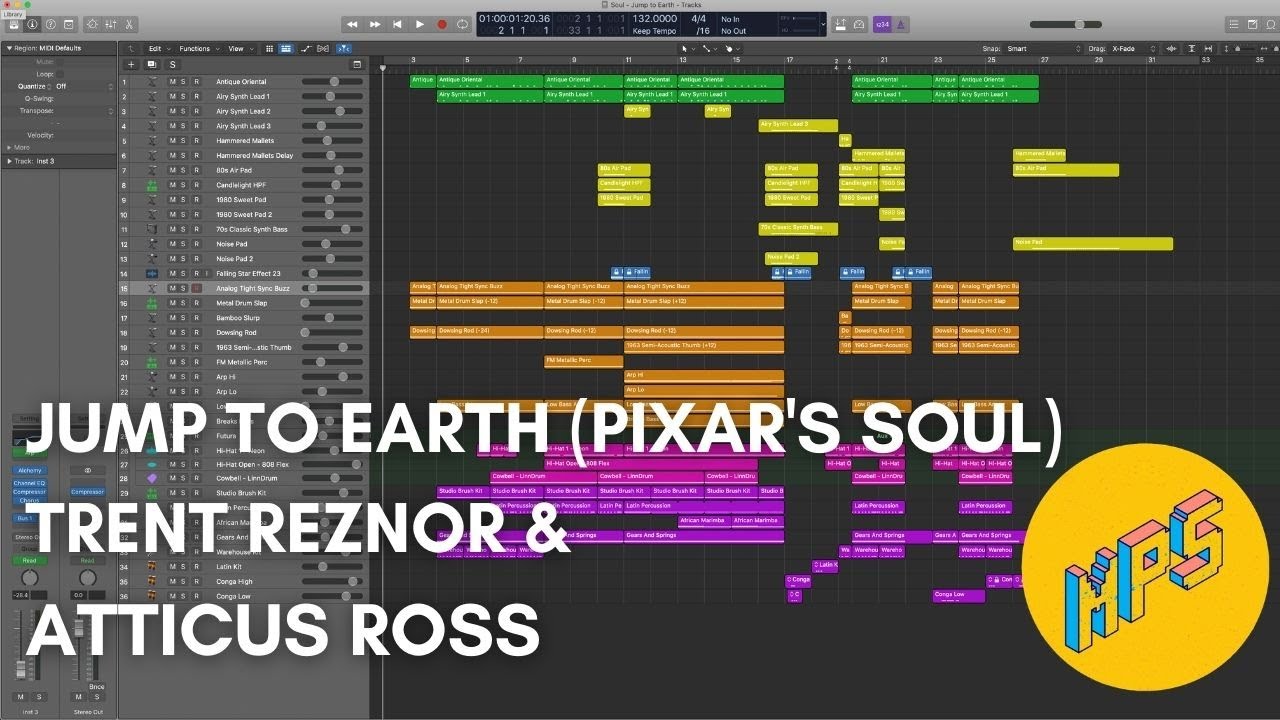The height and width of the screenshot is (720, 1280).
Task: Click the Tuner icon
Action: (858, 24)
